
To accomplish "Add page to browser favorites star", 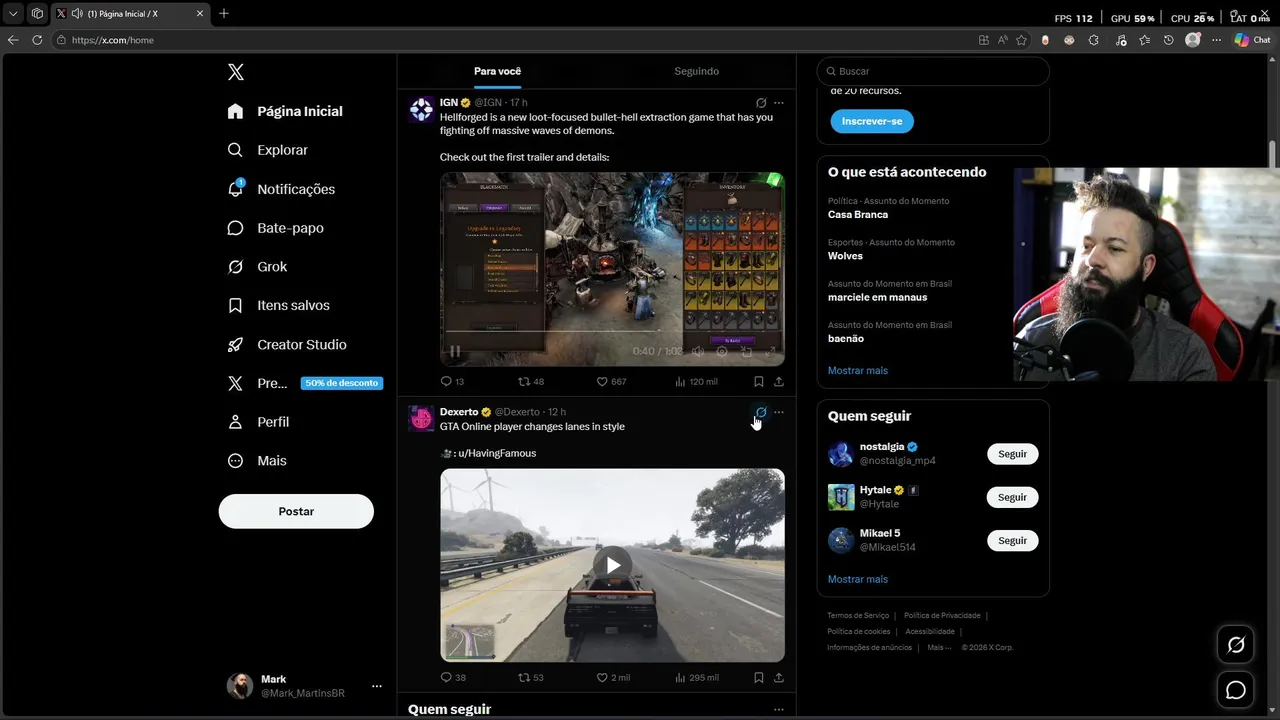I will pyautogui.click(x=1021, y=40).
